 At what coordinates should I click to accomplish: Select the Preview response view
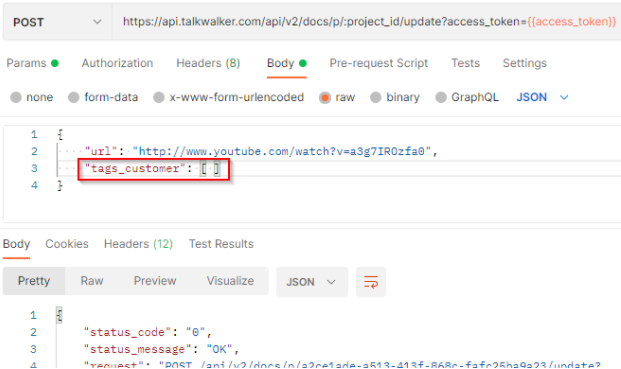pos(155,281)
